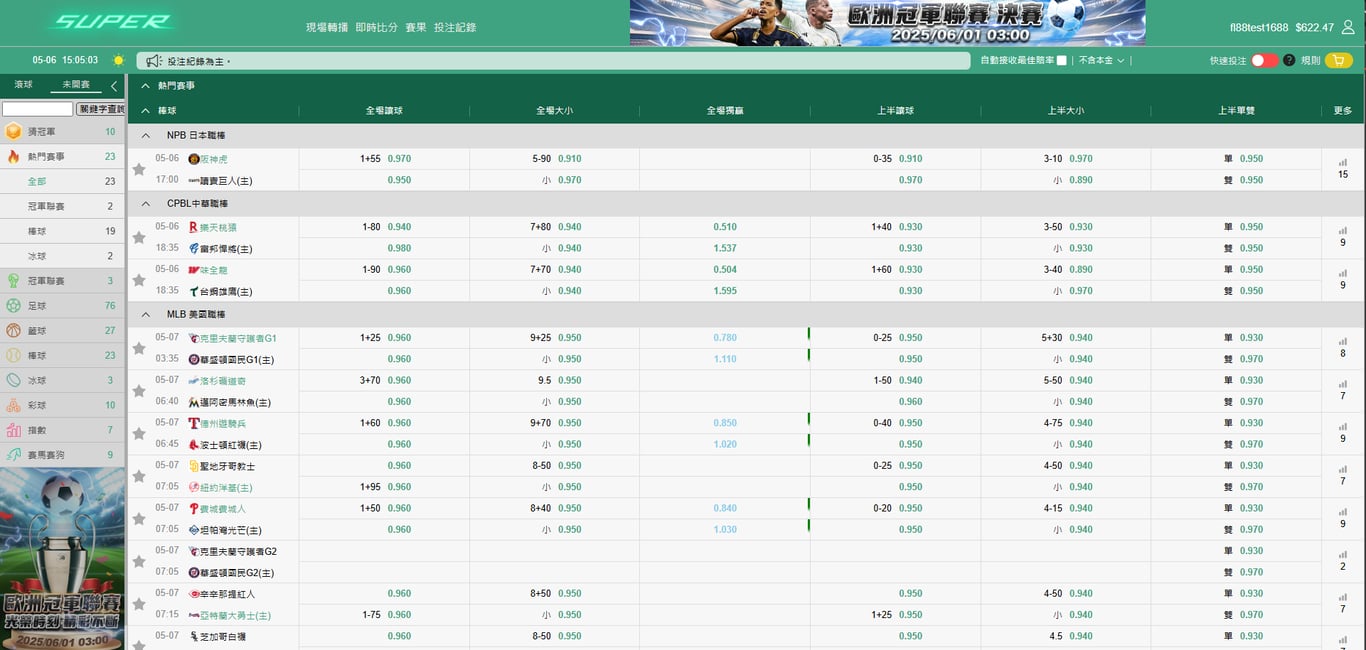Star the 克里夫蘭守護者G1 match
Image resolution: width=1366 pixels, height=650 pixels.
click(x=139, y=349)
